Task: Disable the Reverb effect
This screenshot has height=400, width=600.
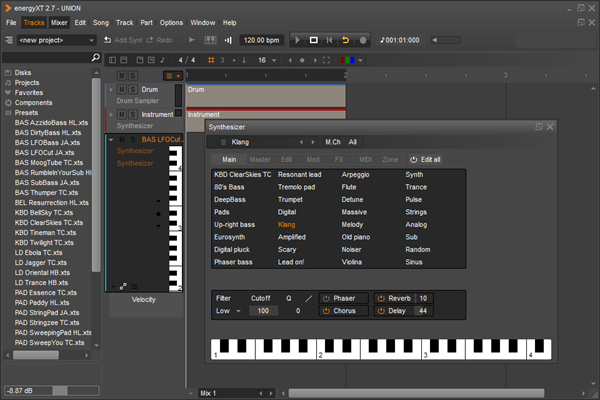Action: pos(381,298)
